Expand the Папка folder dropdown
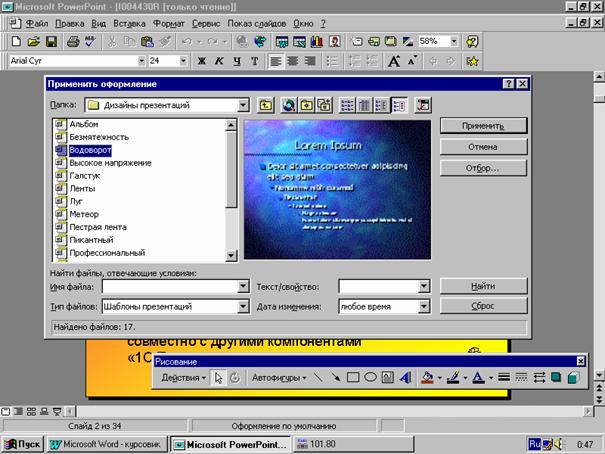The height and width of the screenshot is (454, 605). tap(243, 104)
